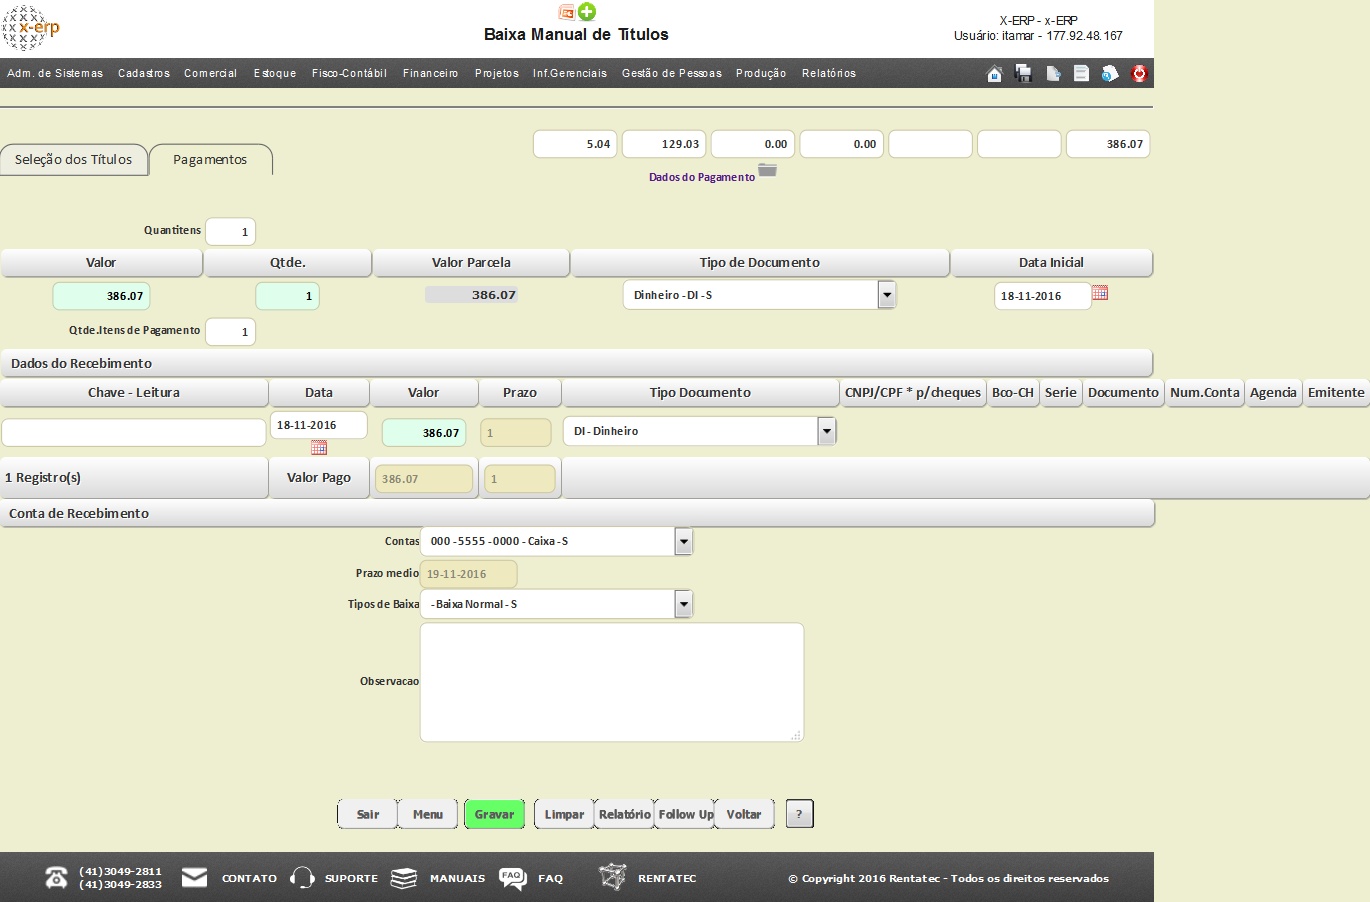Click the document with blue help badge icon

[x=1110, y=73]
